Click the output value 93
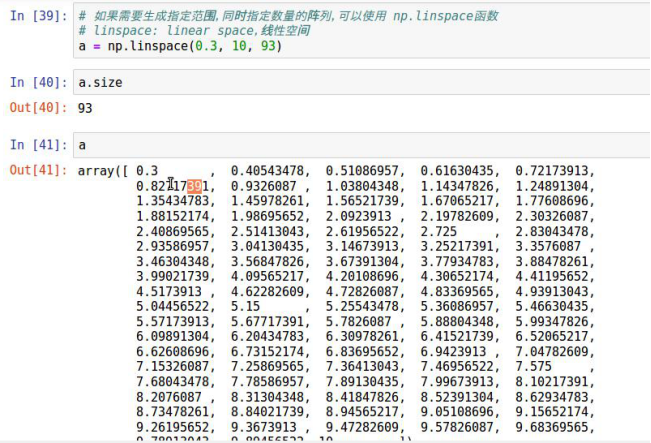Screen dimensions: 651x443 [85, 108]
